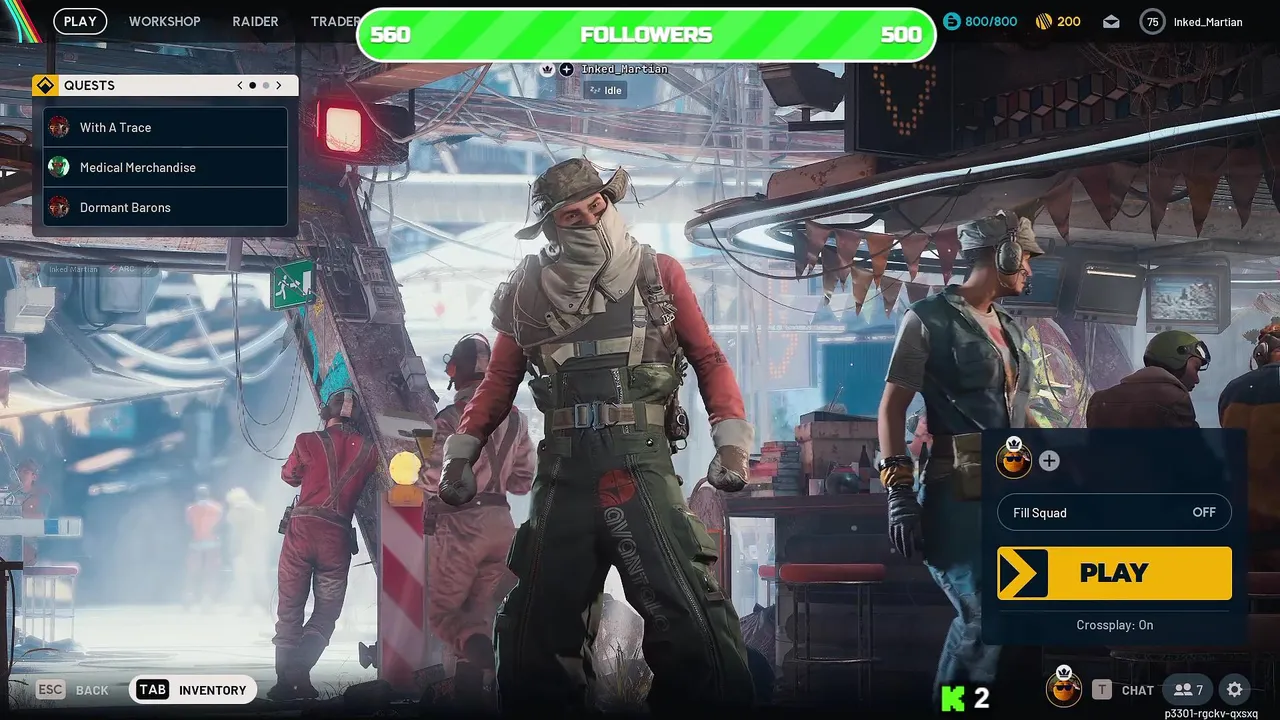
Task: Click the crown icon above the character
Action: [x=547, y=69]
